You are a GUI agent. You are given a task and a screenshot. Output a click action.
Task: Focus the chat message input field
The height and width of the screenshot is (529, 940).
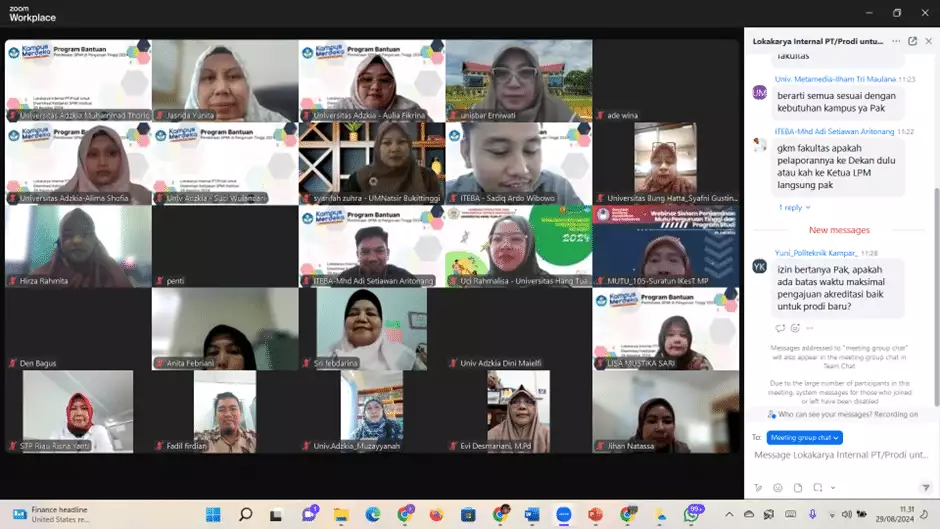pos(841,455)
